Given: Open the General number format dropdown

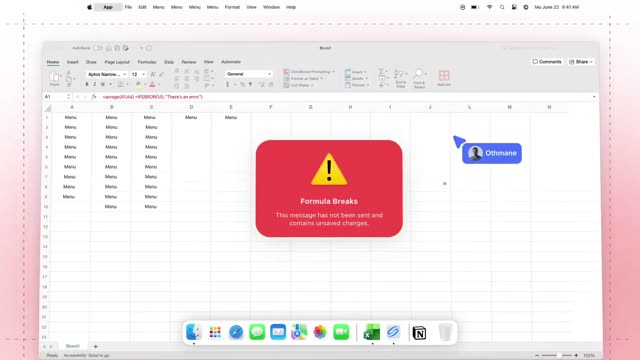Looking at the screenshot, I should tap(249, 74).
